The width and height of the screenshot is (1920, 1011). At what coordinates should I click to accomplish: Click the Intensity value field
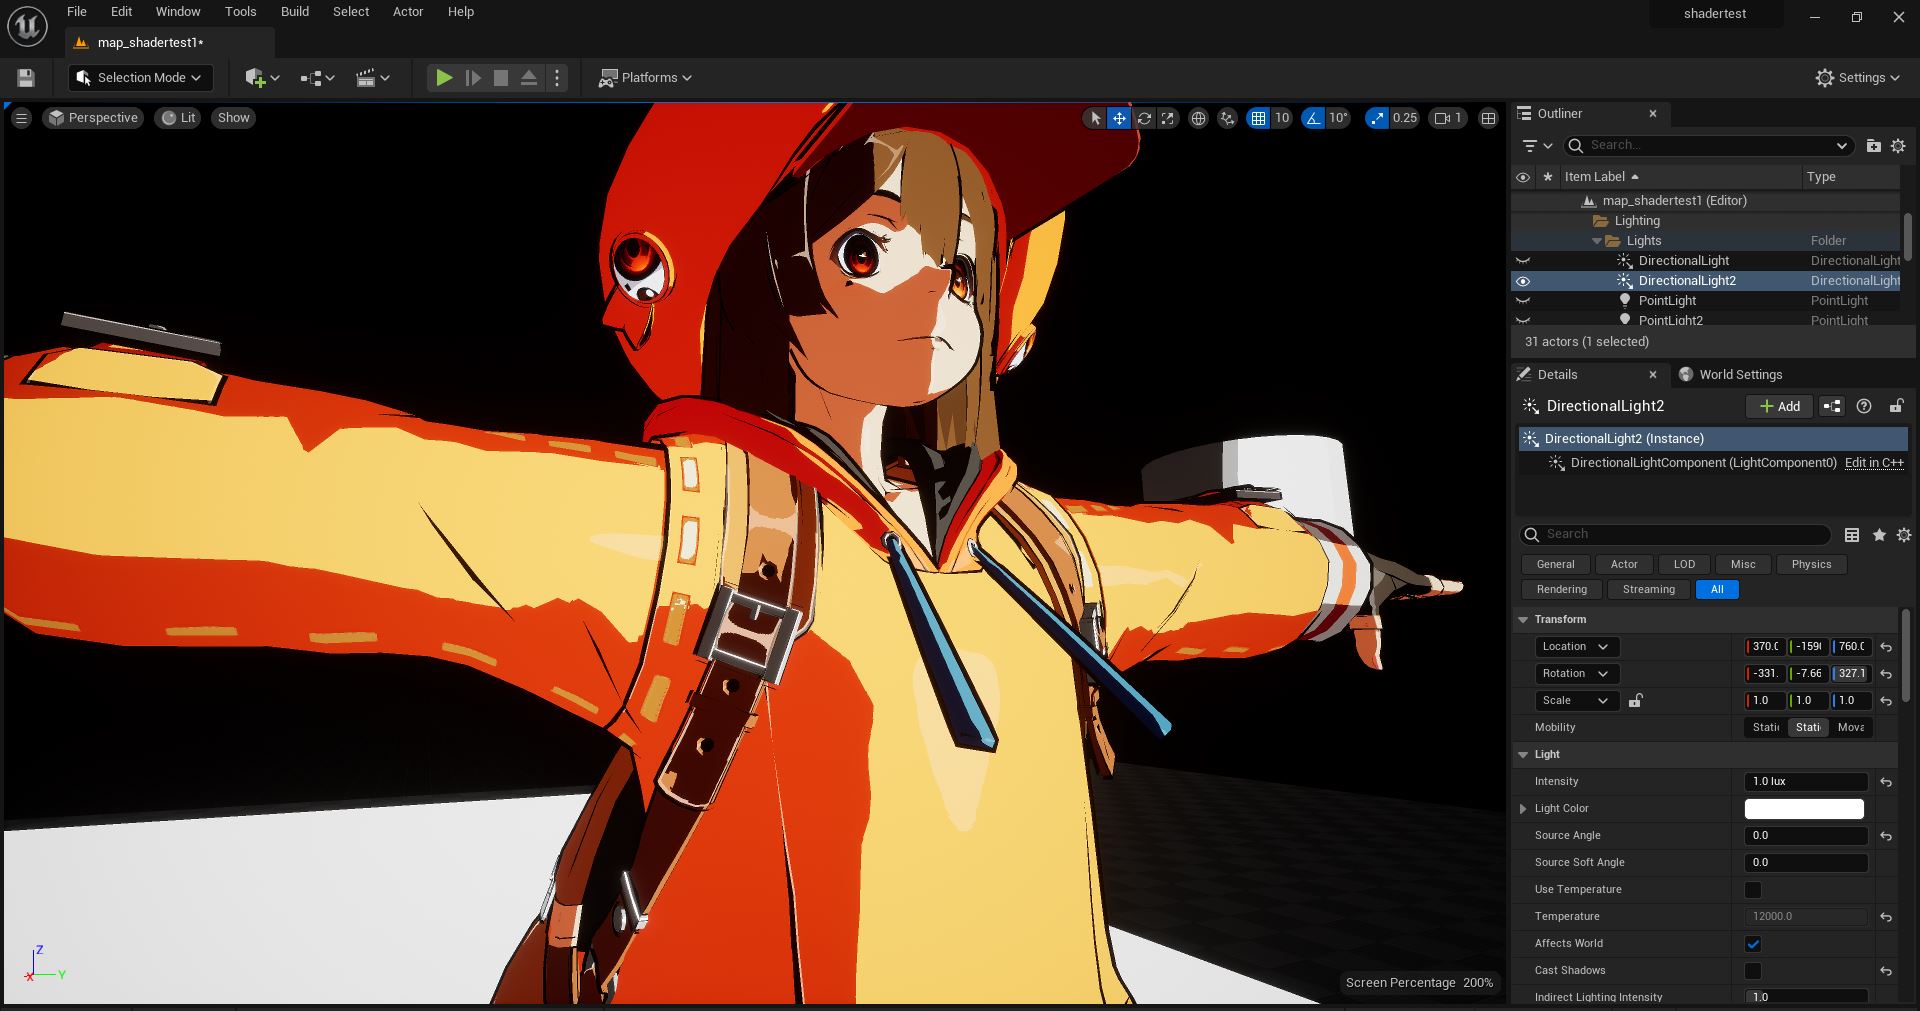(x=1806, y=782)
